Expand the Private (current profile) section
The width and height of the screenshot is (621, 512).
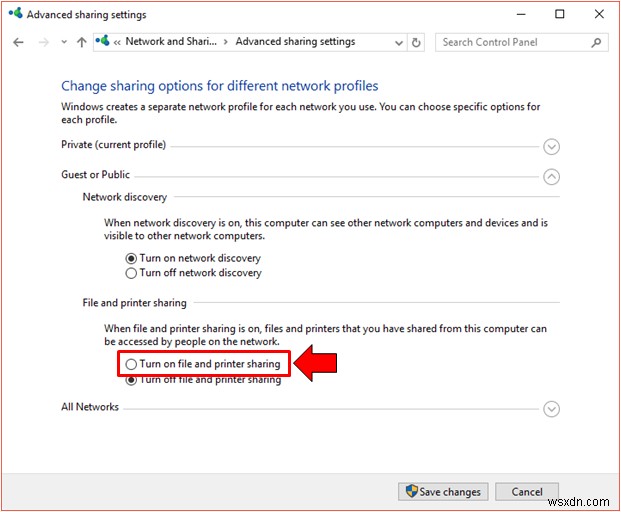(x=551, y=147)
